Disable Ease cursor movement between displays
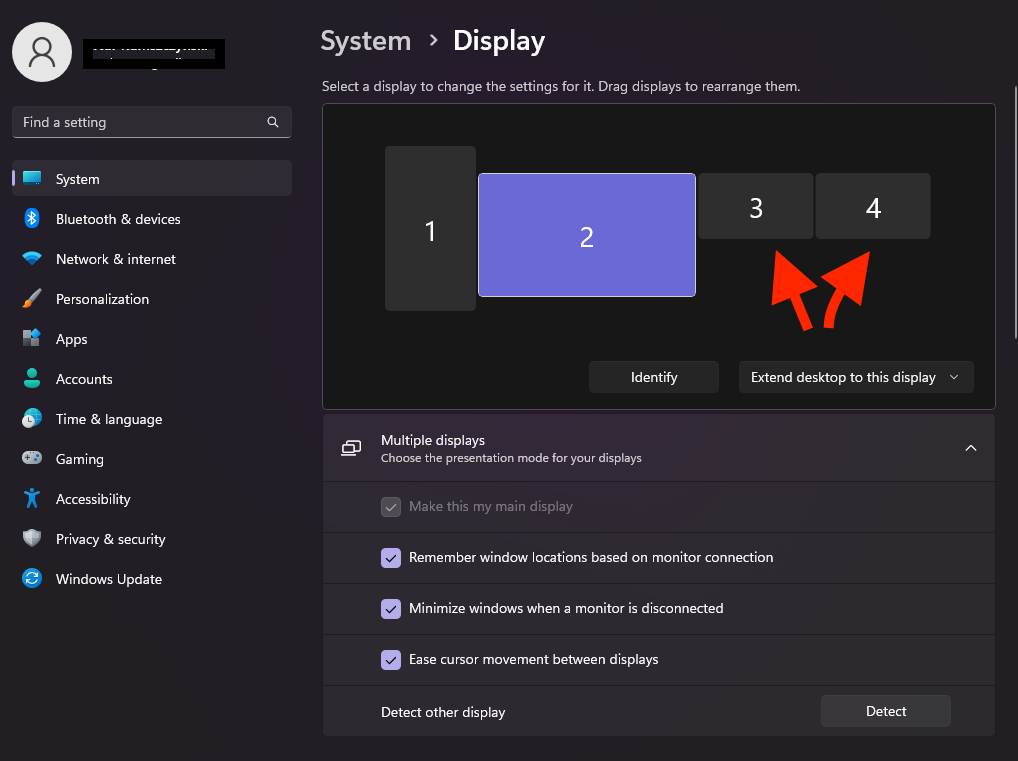Viewport: 1018px width, 761px height. [391, 660]
